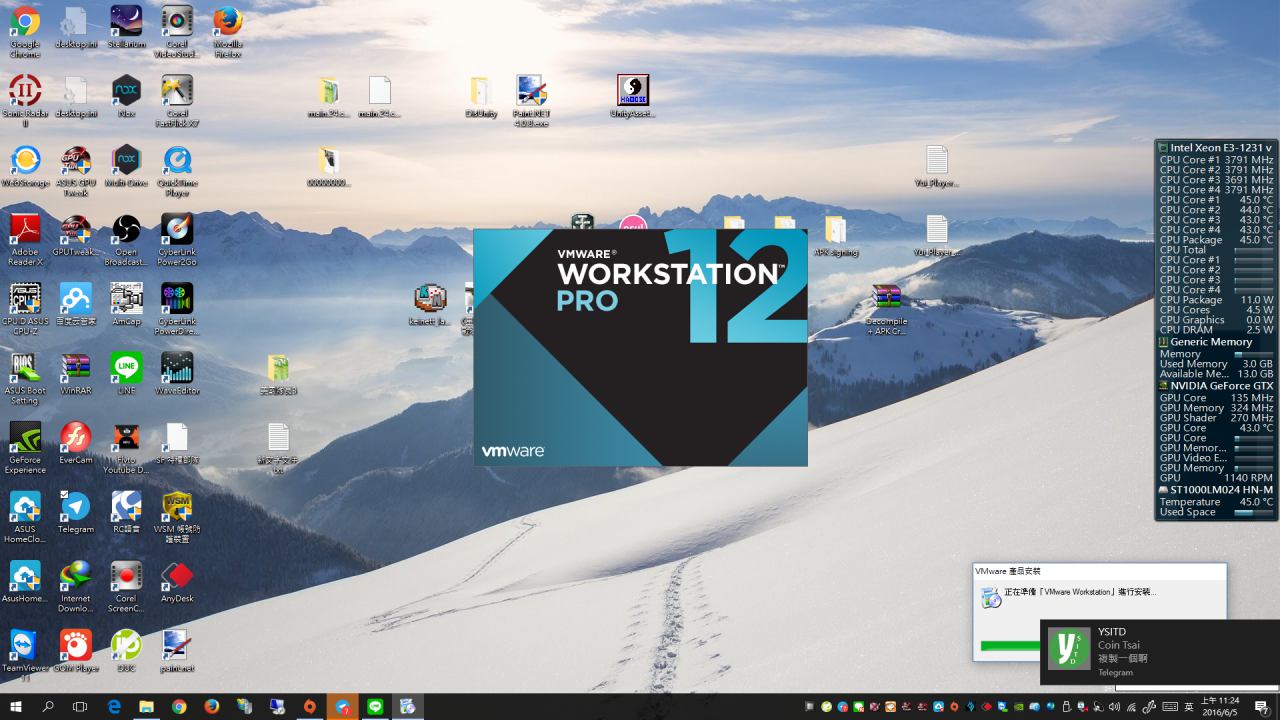Launch the AnyDesk desktop shortcut

pos(177,578)
